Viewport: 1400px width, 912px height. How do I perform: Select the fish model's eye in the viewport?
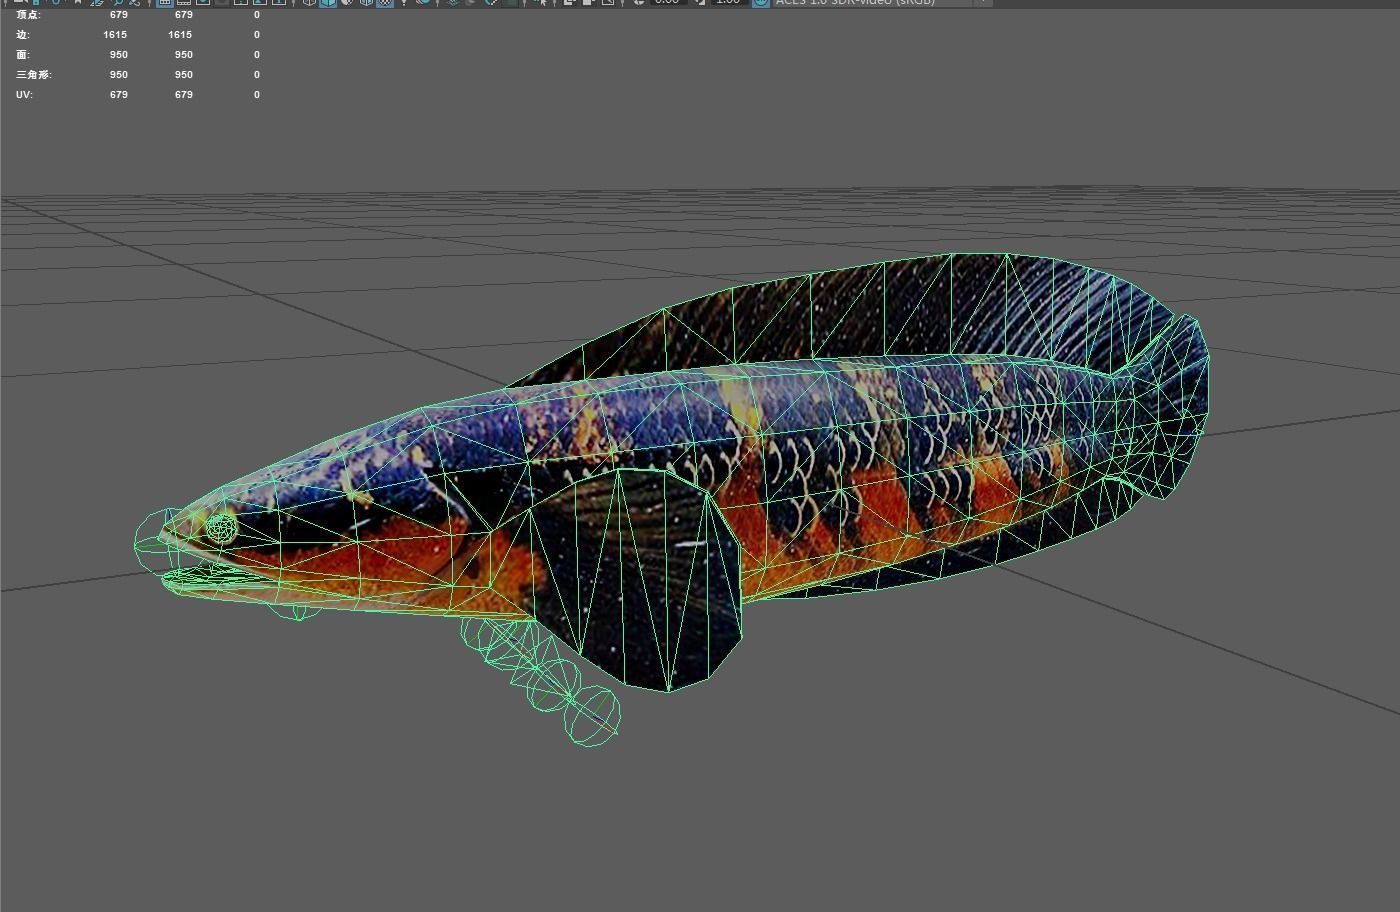tap(222, 528)
